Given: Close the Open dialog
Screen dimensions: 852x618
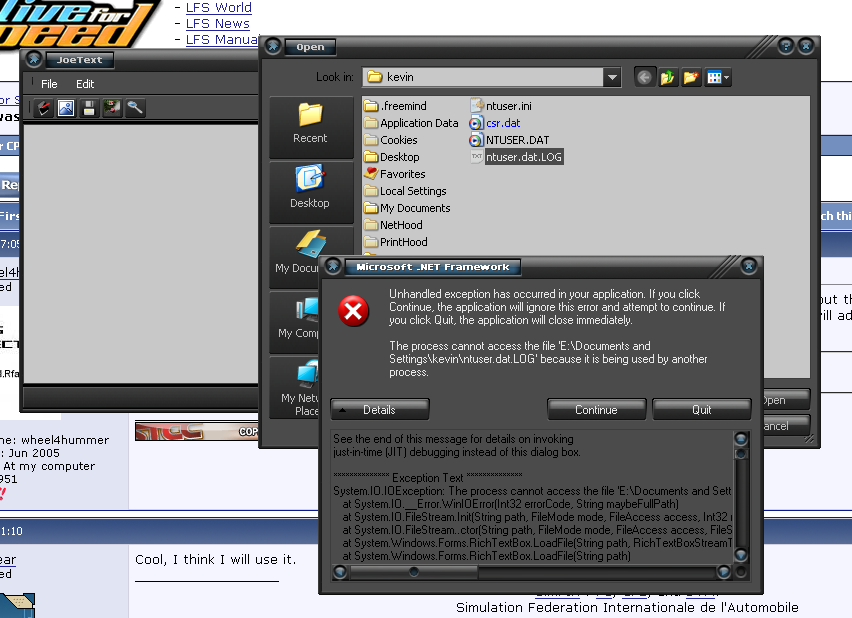Looking at the screenshot, I should point(806,46).
